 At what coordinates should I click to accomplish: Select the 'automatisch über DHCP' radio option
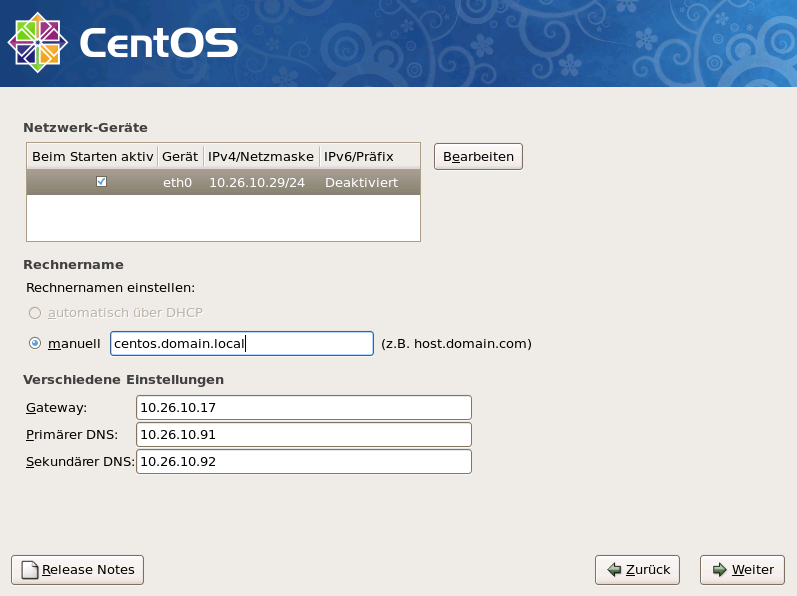tap(36, 312)
